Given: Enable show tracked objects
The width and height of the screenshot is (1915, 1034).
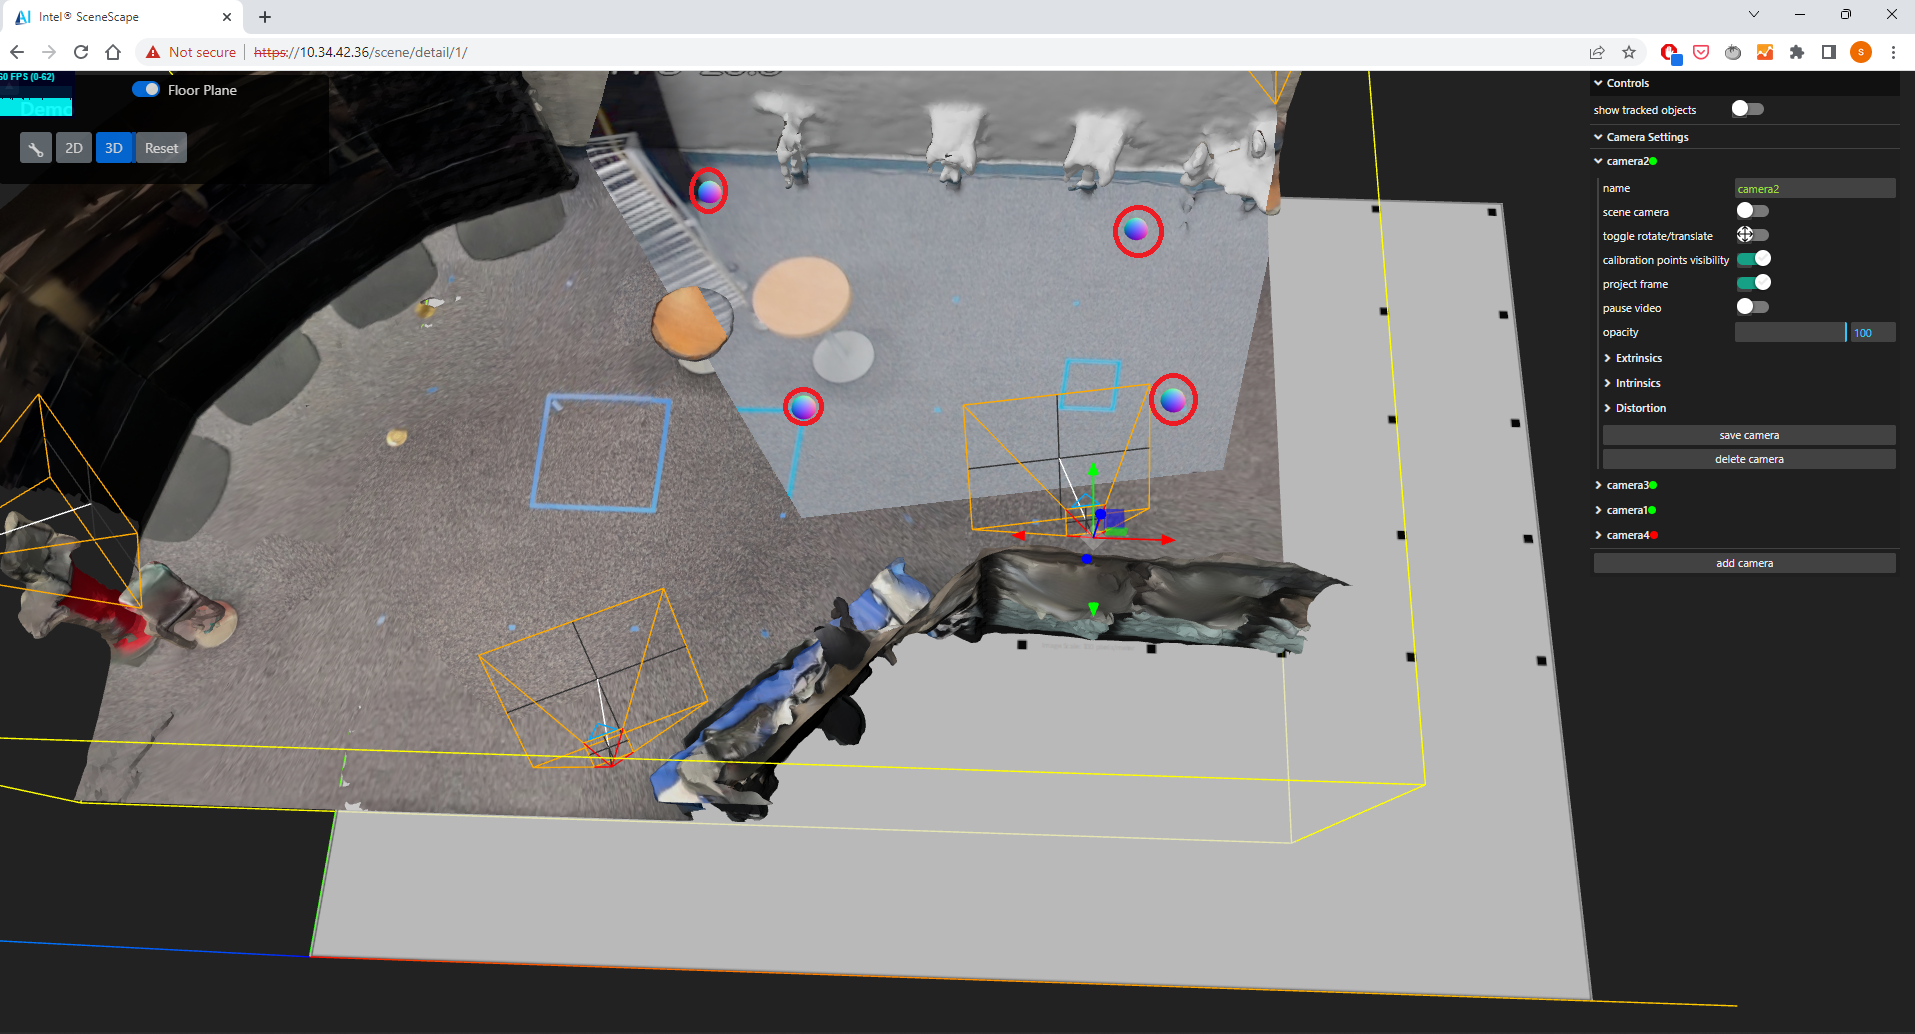Looking at the screenshot, I should pos(1747,109).
